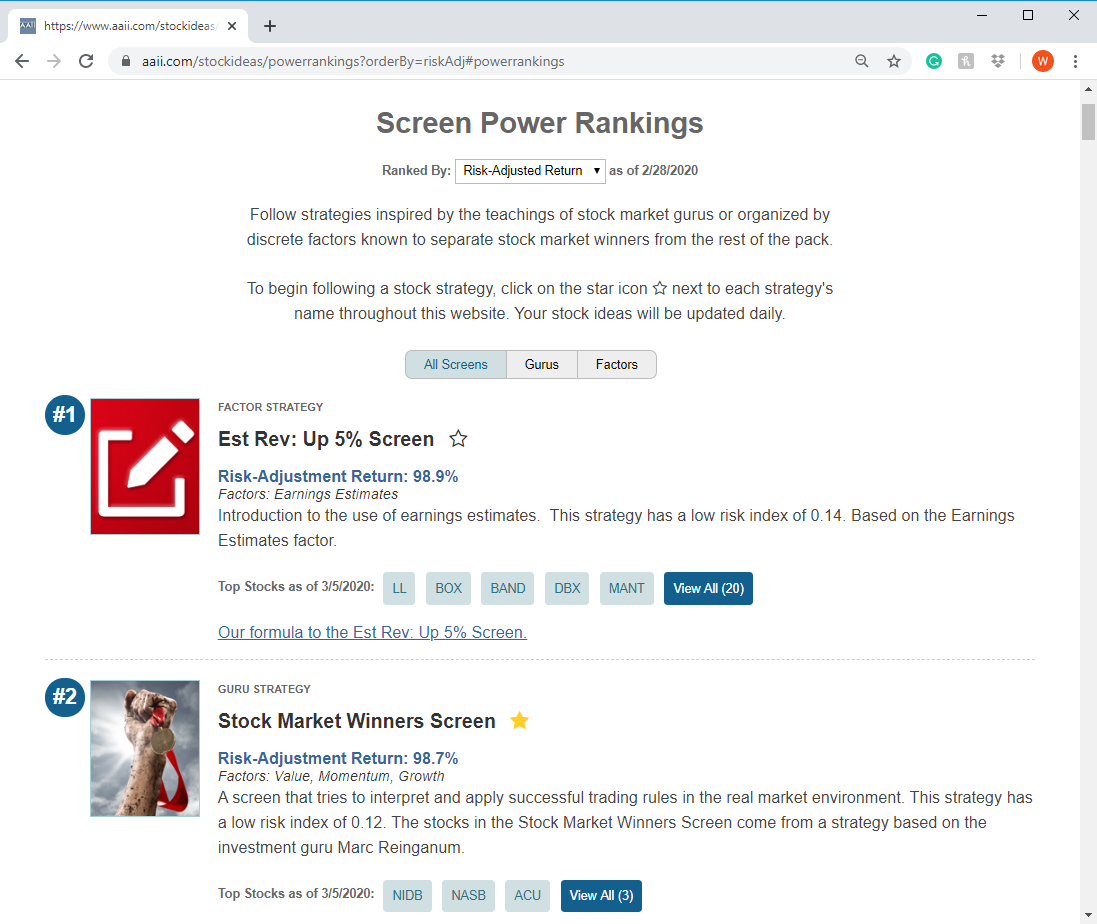Viewport: 1097px width, 924px height.
Task: Unfollow the Stock Market Winners Screen star
Action: tap(519, 720)
